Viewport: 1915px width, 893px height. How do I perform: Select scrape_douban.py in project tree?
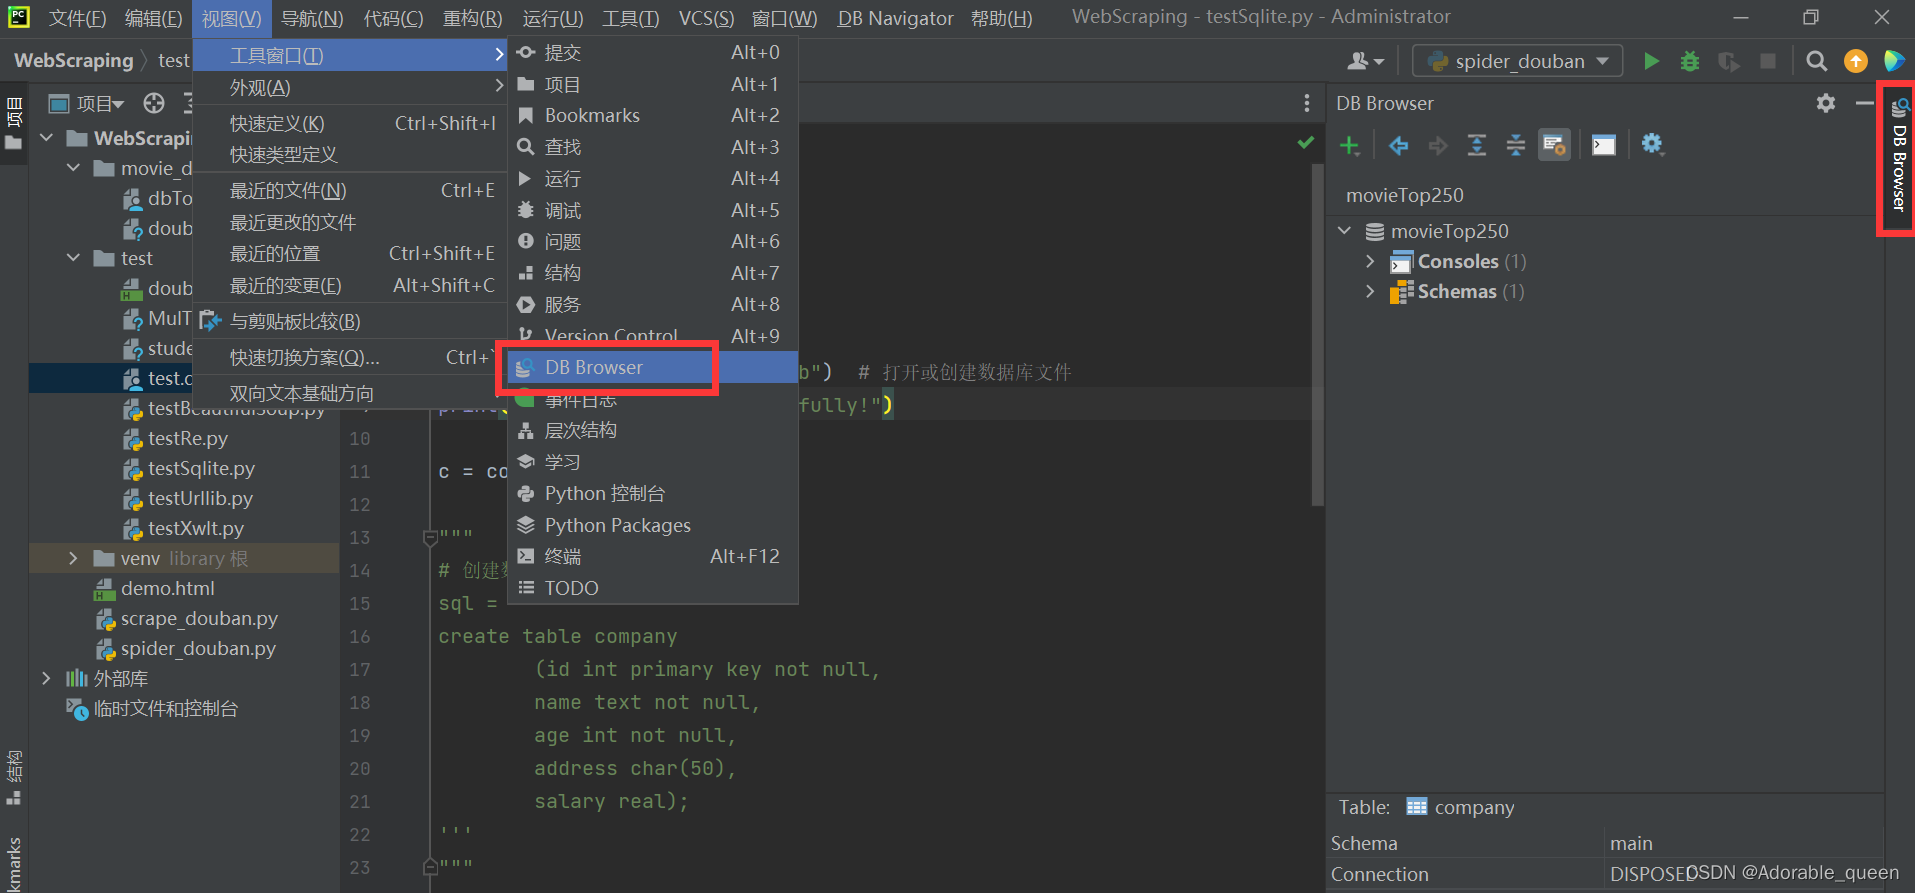(x=199, y=618)
